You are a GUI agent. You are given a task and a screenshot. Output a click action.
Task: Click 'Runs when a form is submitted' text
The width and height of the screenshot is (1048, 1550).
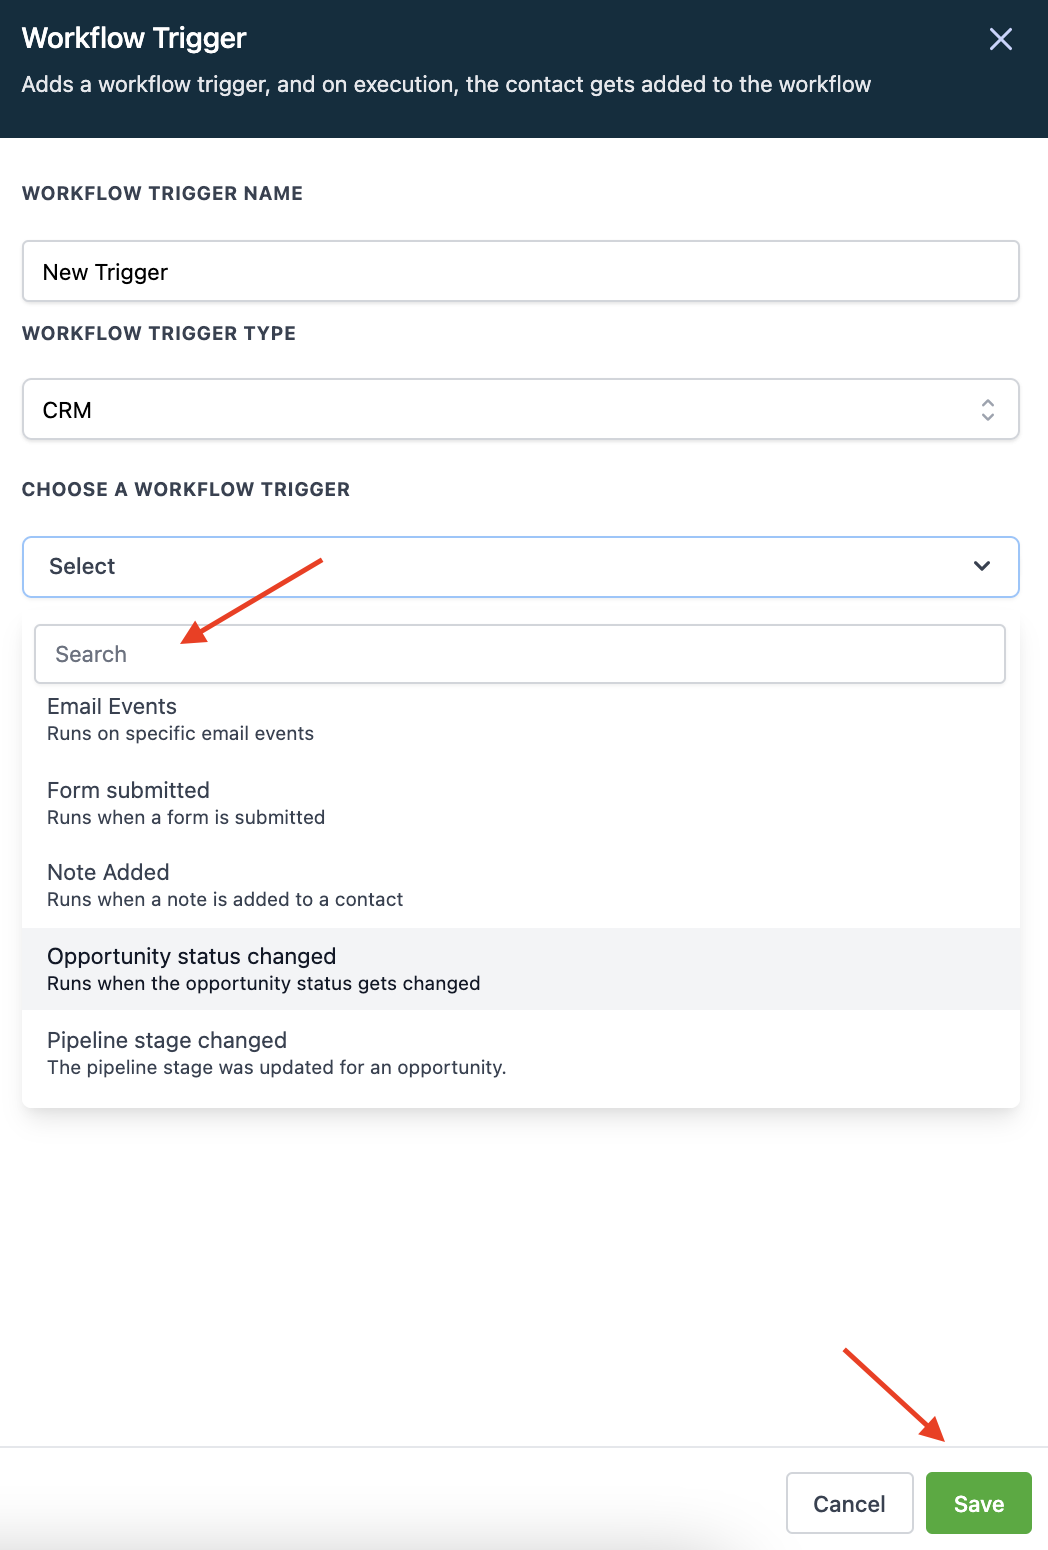pyautogui.click(x=186, y=818)
